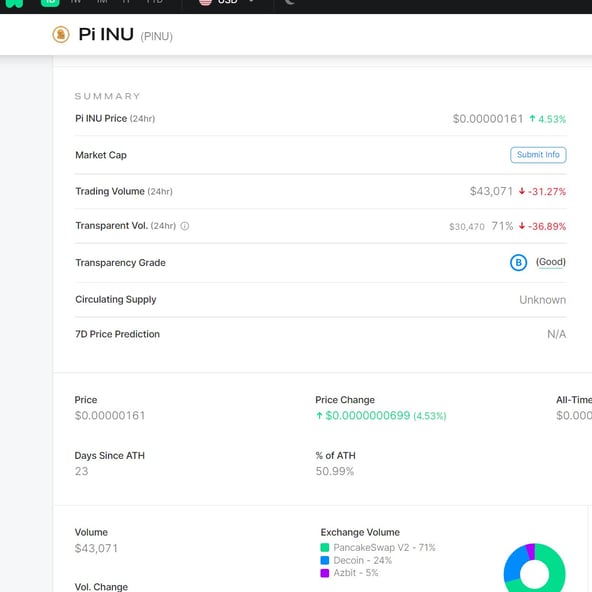Click the 7D Price Prediction label
The image size is (592, 592).
tap(117, 334)
